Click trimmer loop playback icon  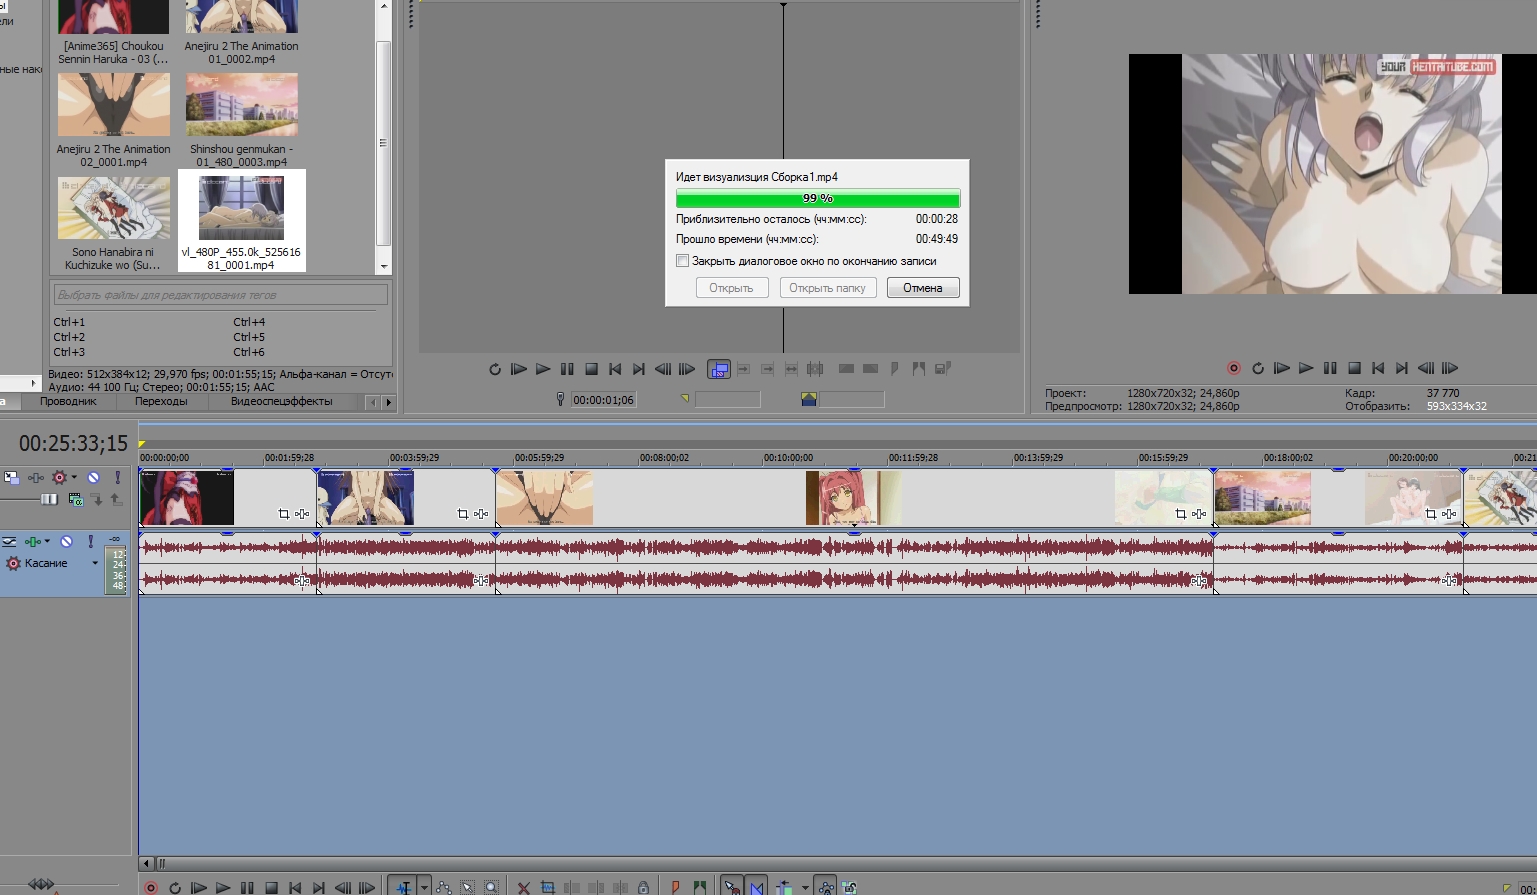pyautogui.click(x=495, y=369)
